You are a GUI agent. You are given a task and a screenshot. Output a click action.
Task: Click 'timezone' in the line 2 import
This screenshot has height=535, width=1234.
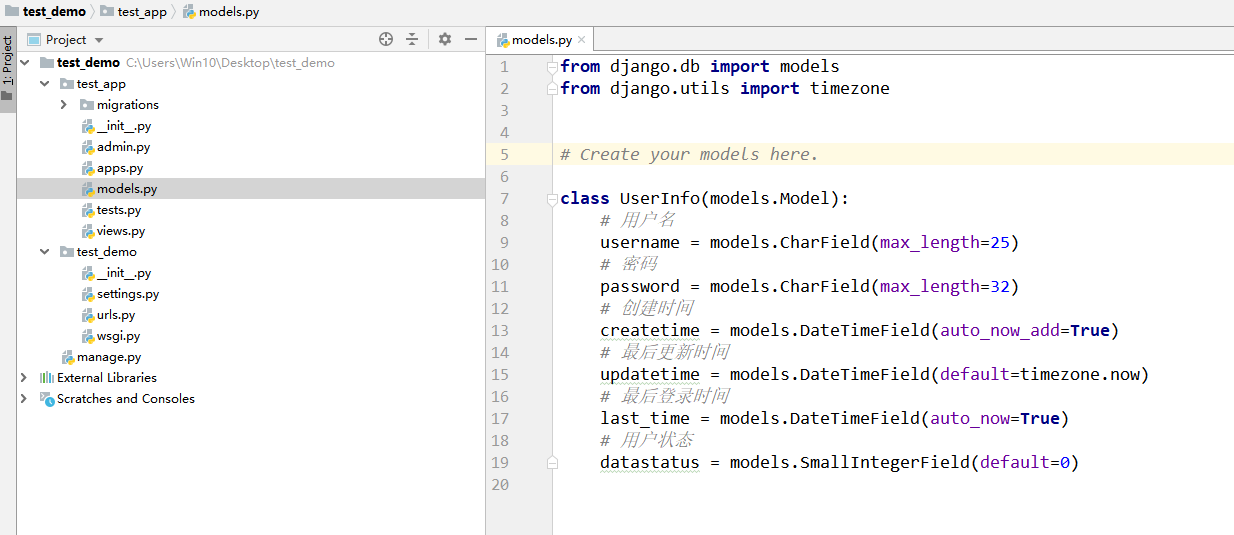click(x=849, y=88)
